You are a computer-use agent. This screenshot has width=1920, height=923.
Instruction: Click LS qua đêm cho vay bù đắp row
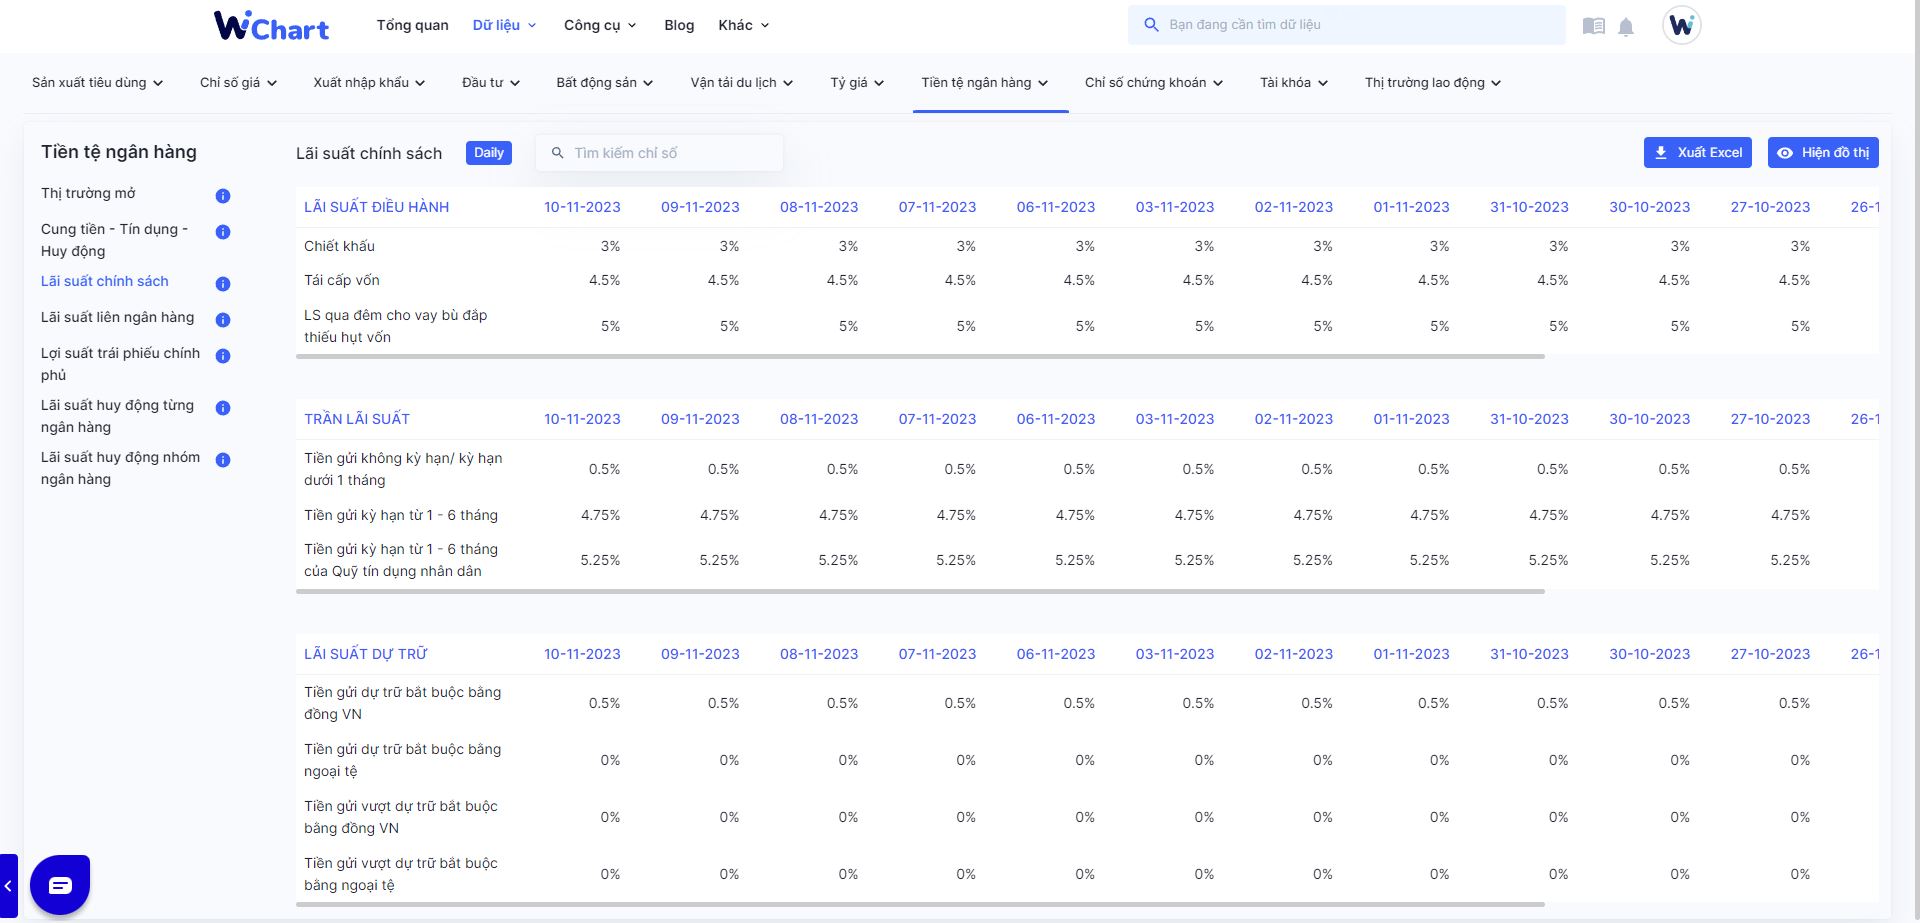tap(396, 326)
